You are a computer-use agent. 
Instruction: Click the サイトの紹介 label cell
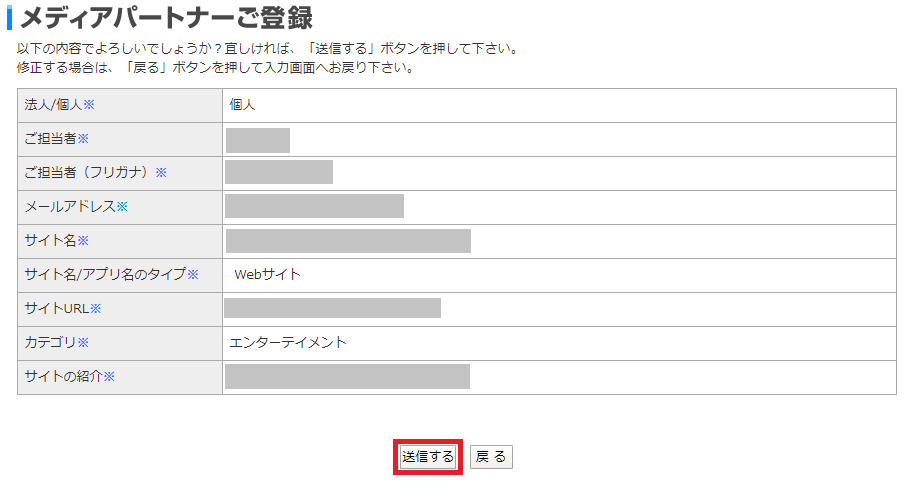[120, 377]
